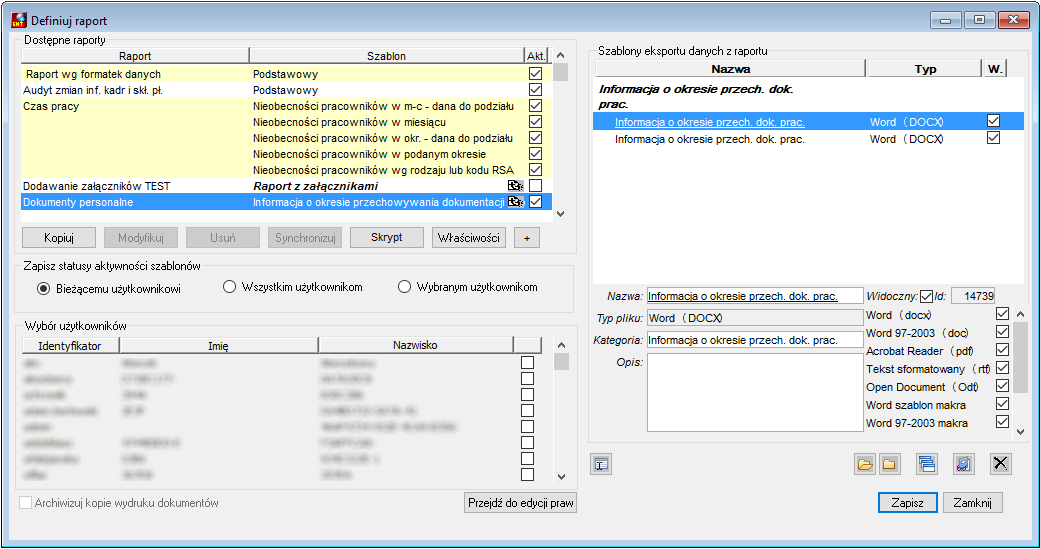The width and height of the screenshot is (1040, 549).
Task: Click the black X delete icon
Action: [1000, 464]
